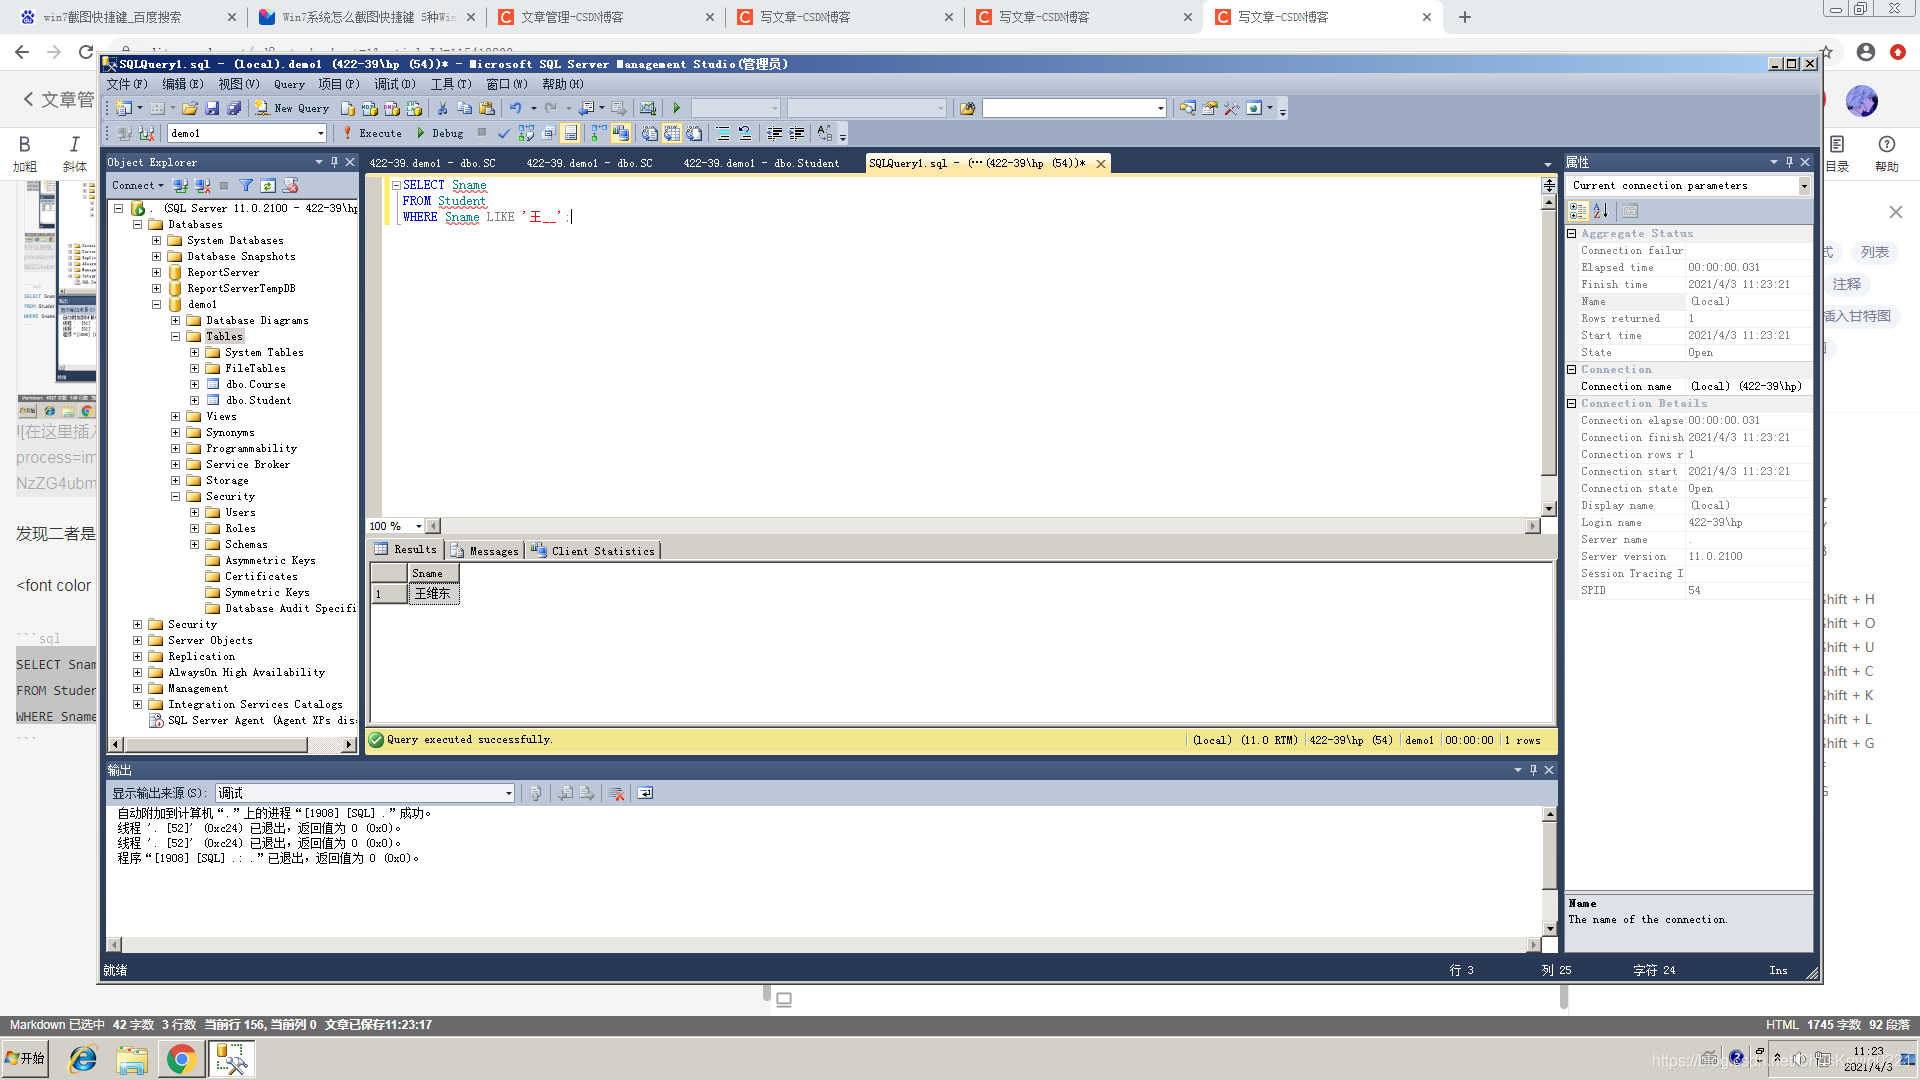1920x1080 pixels.
Task: Select the dbo.Student table in tree
Action: [258, 401]
